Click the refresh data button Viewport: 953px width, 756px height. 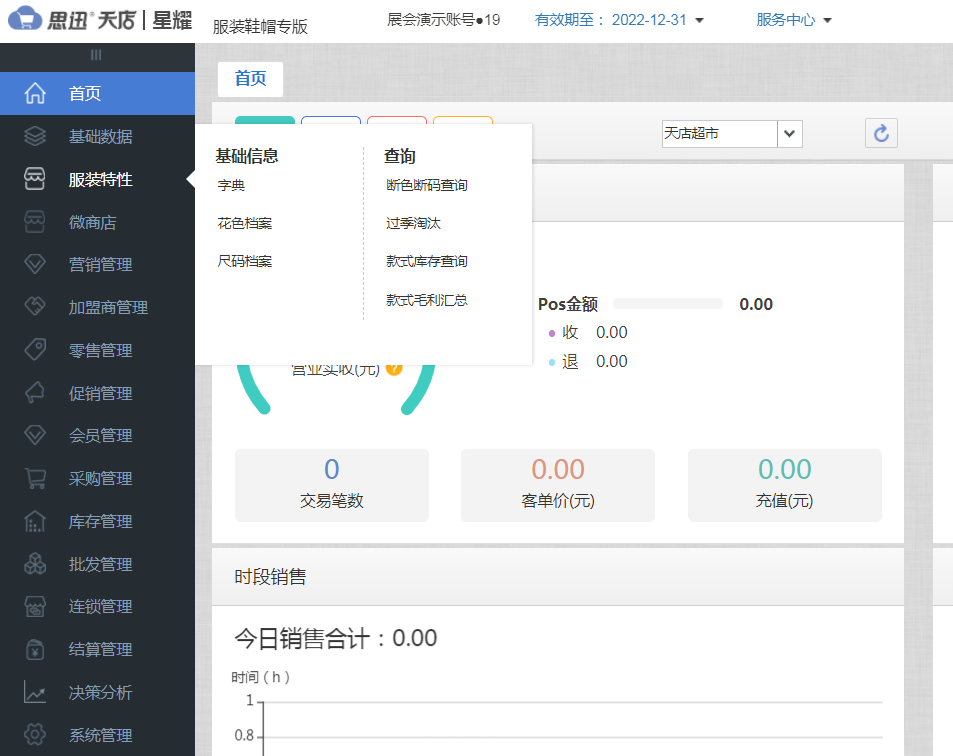[881, 132]
